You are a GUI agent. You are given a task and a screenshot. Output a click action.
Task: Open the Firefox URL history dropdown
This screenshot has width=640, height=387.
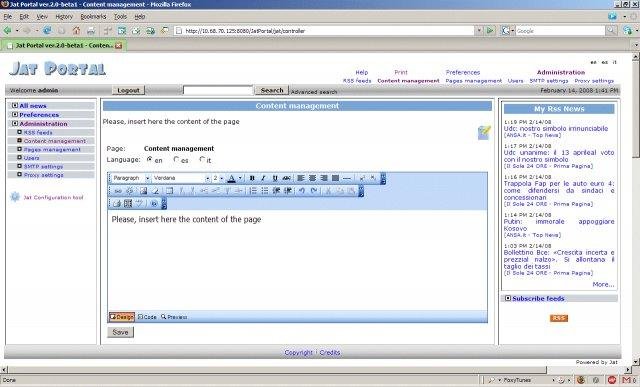(479, 31)
